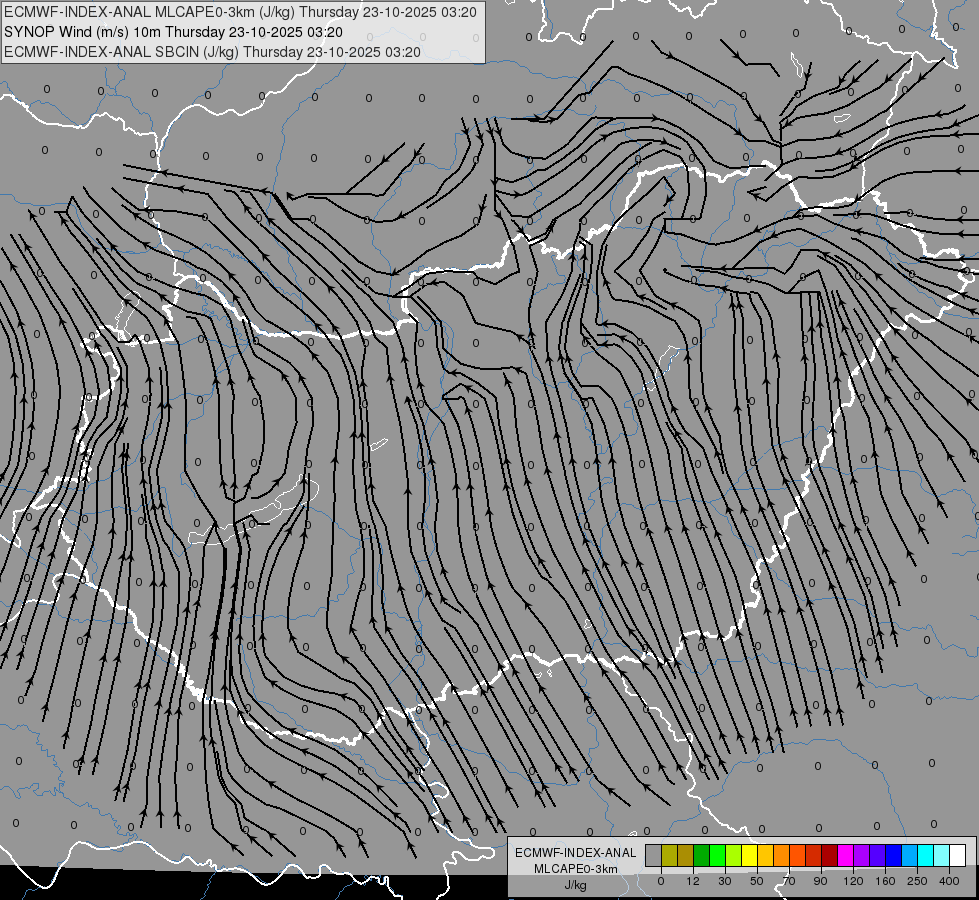Pick the bright green legend swatch
979x900 pixels.
717,855
